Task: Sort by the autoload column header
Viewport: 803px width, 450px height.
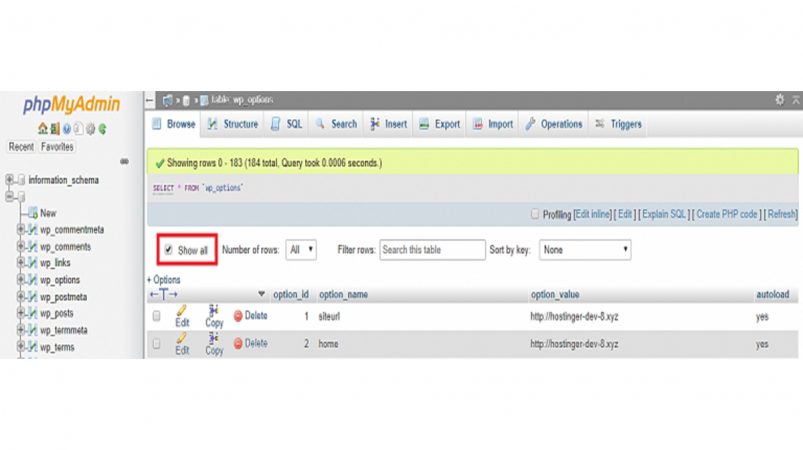Action: (x=772, y=294)
